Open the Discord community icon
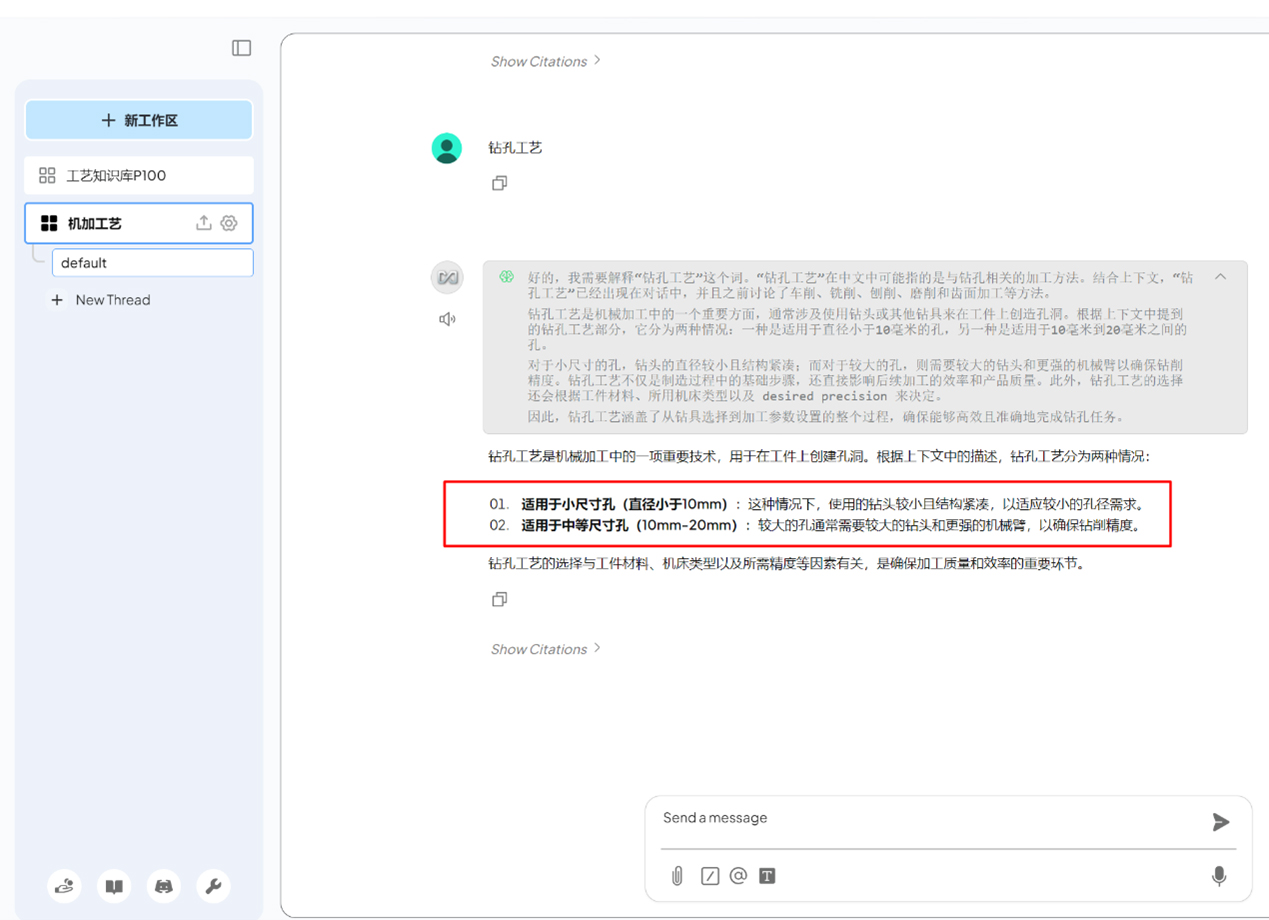 (x=164, y=886)
